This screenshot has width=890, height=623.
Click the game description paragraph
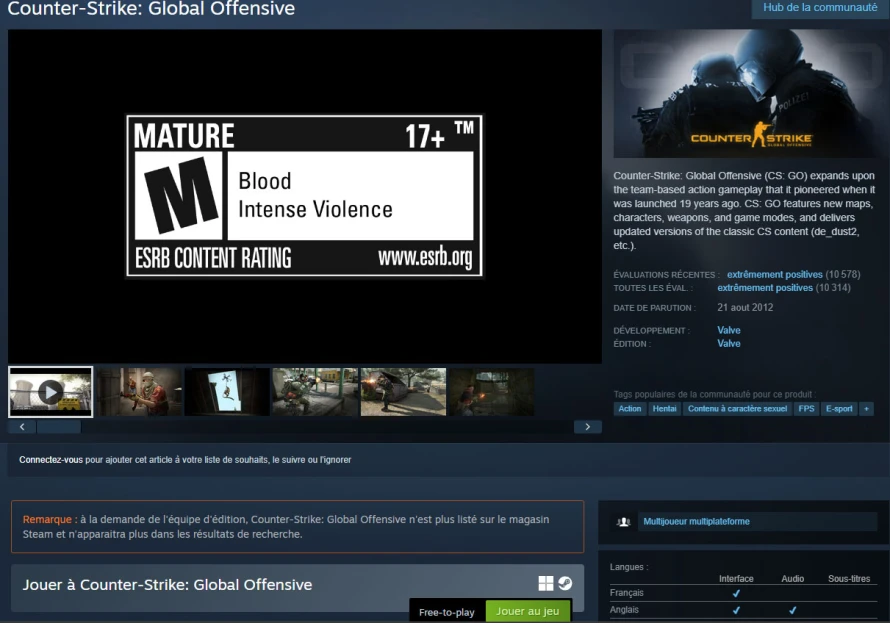pos(744,211)
